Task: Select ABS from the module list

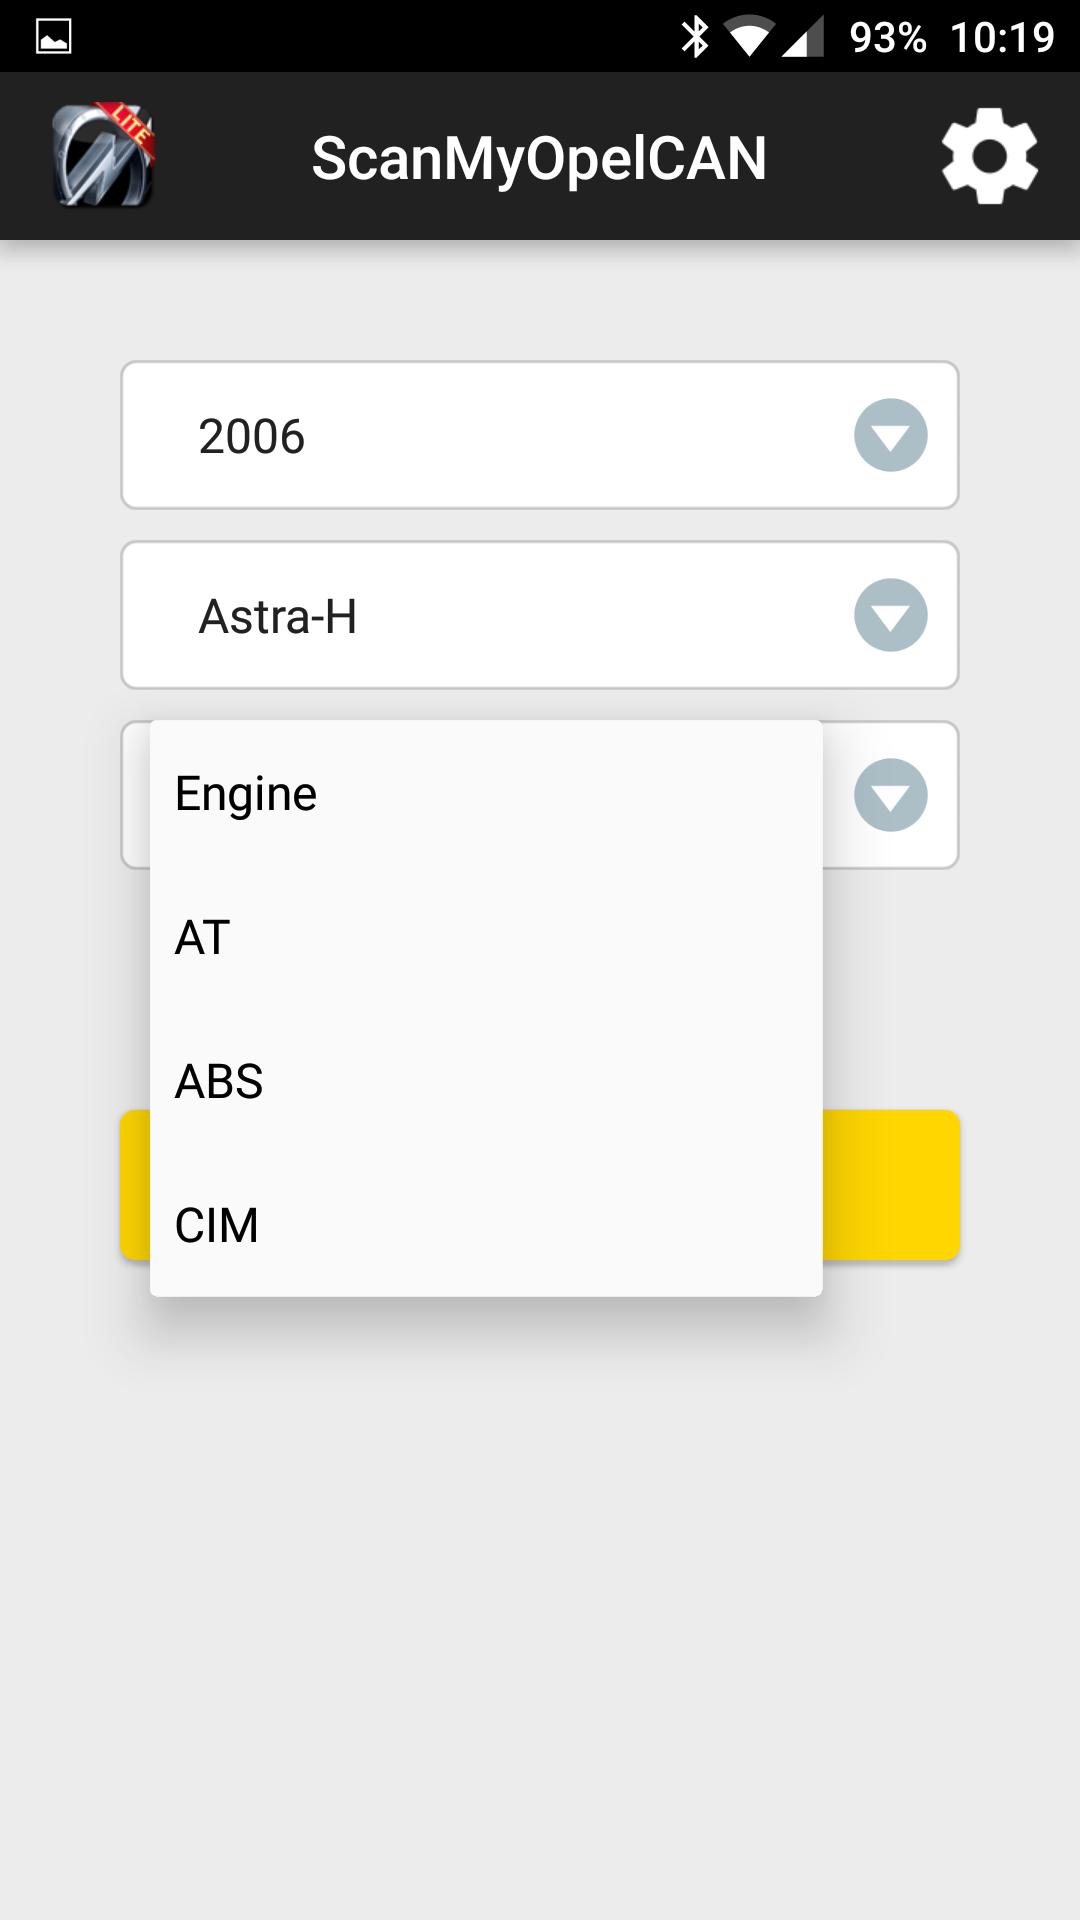Action: [486, 1081]
